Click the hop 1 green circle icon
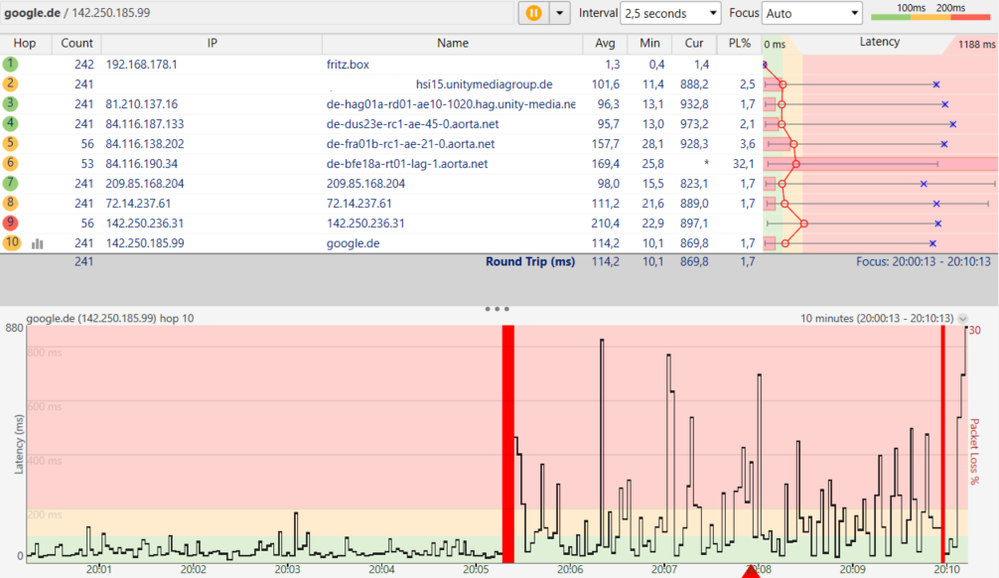 [x=10, y=64]
